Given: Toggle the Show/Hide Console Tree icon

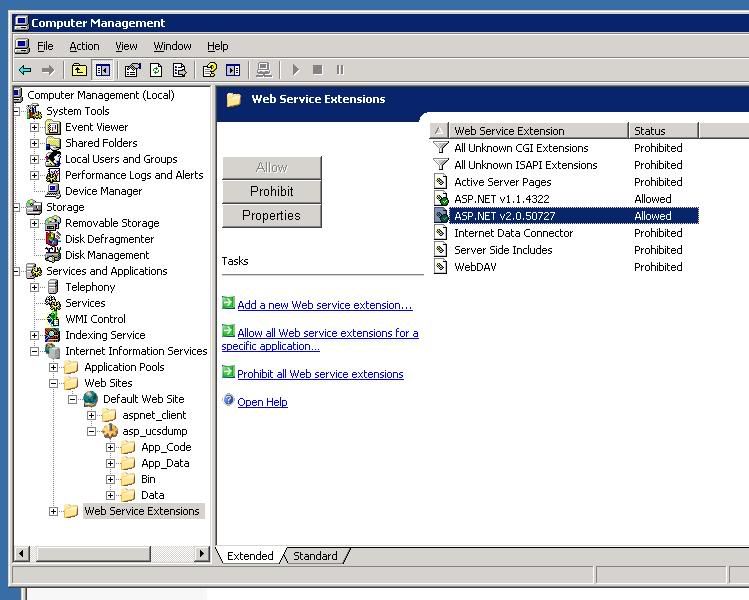Looking at the screenshot, I should click(x=103, y=70).
